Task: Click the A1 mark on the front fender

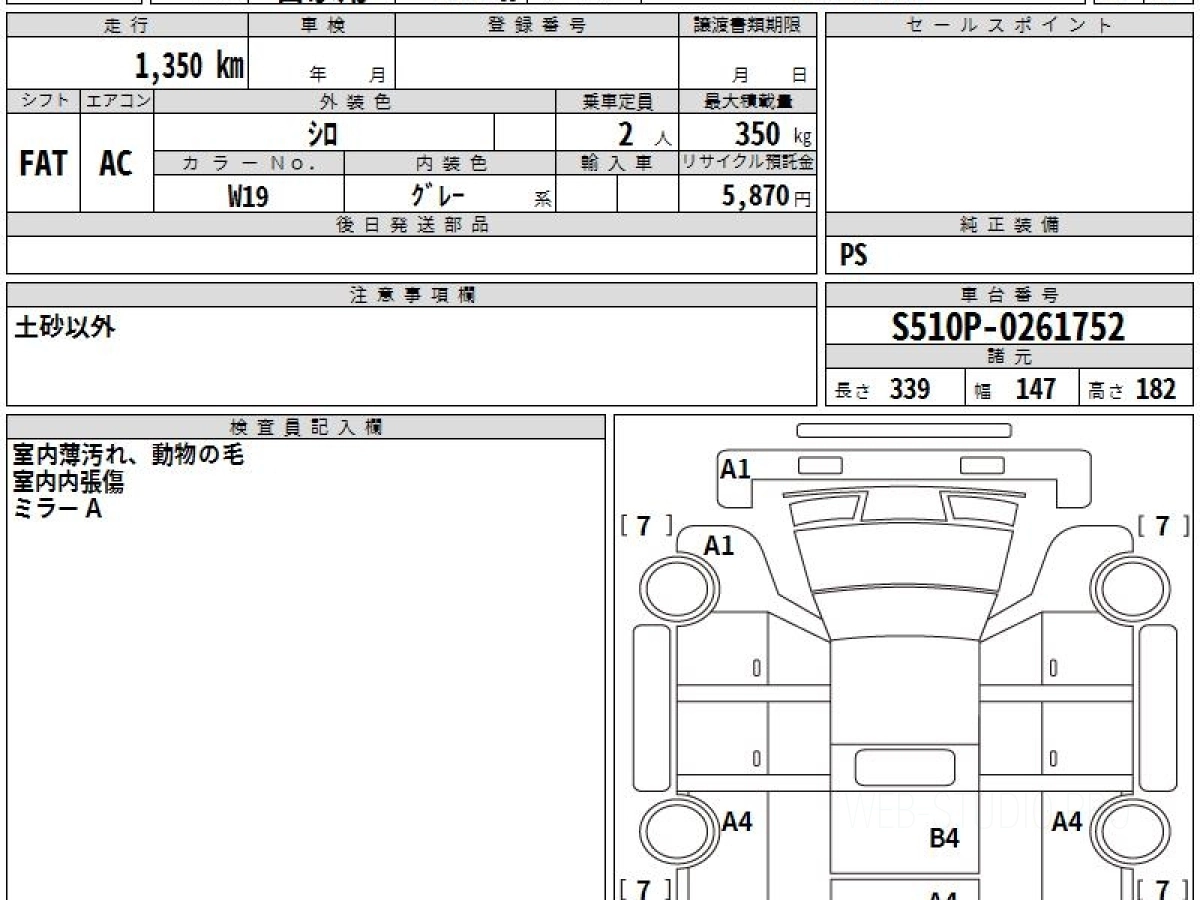Action: point(719,545)
